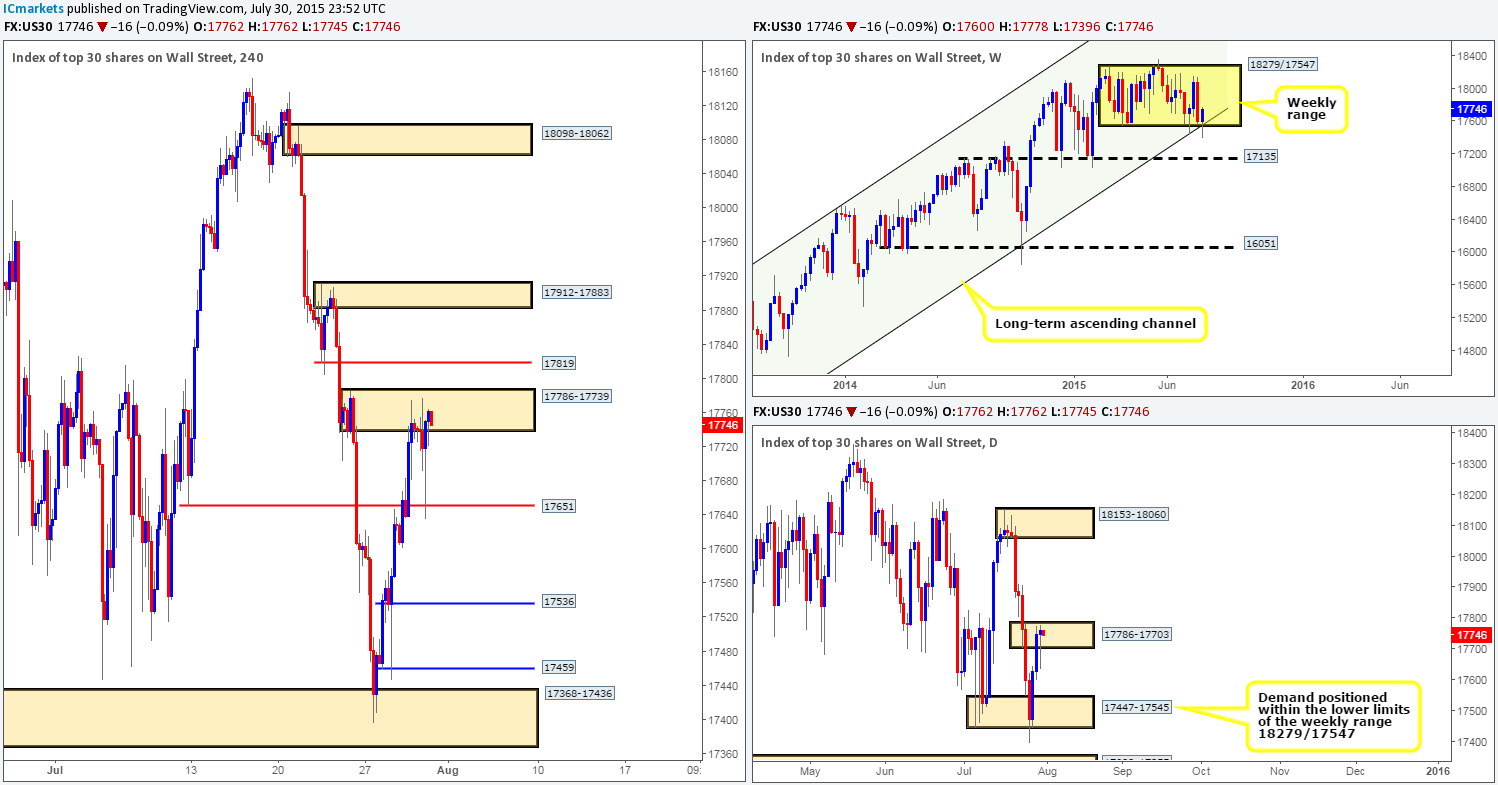The width and height of the screenshot is (1498, 785).
Task: Select the 'Long-term ascending channel' callout
Action: click(x=1095, y=324)
